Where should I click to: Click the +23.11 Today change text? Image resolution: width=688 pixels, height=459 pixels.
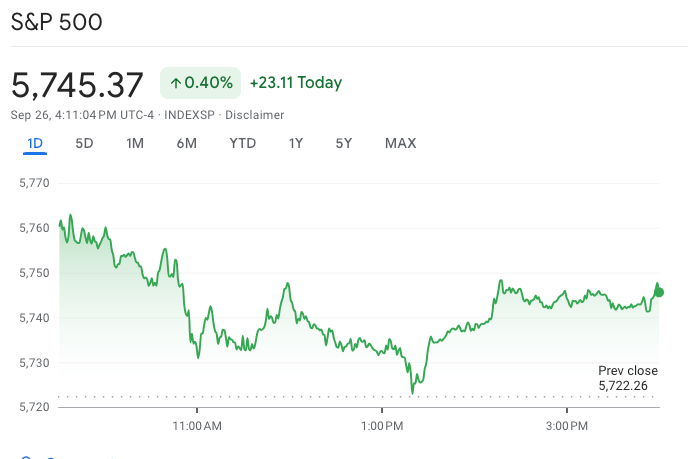click(296, 83)
